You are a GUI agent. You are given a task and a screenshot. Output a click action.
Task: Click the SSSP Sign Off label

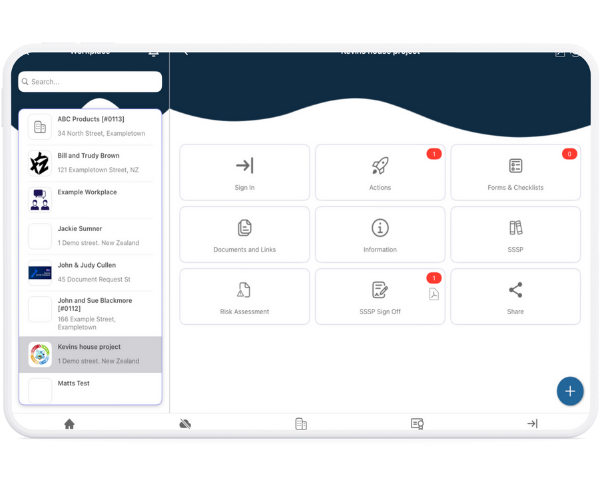[x=380, y=312]
